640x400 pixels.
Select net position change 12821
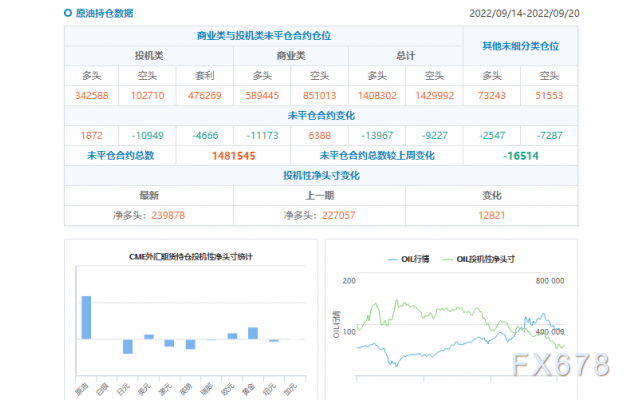point(491,216)
